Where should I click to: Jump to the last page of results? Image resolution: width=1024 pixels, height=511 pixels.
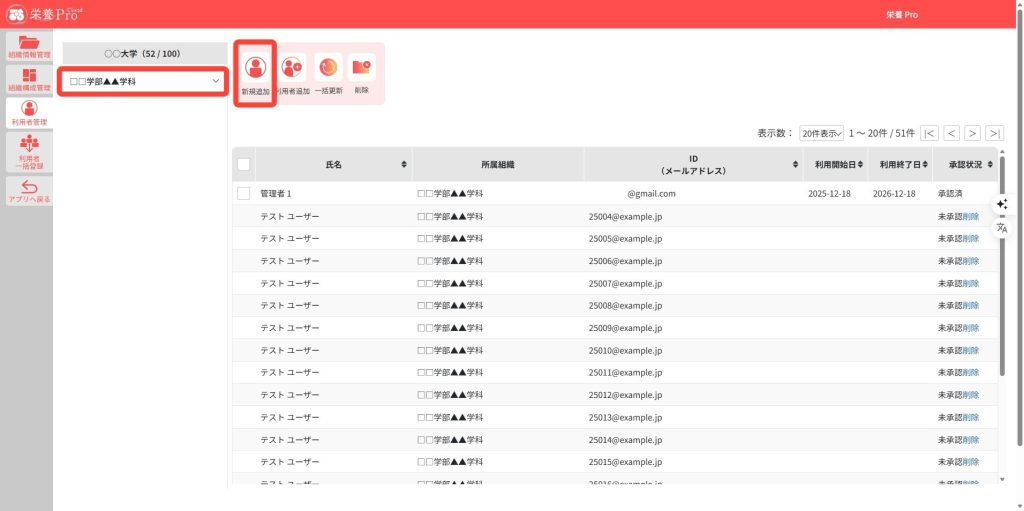click(x=994, y=133)
